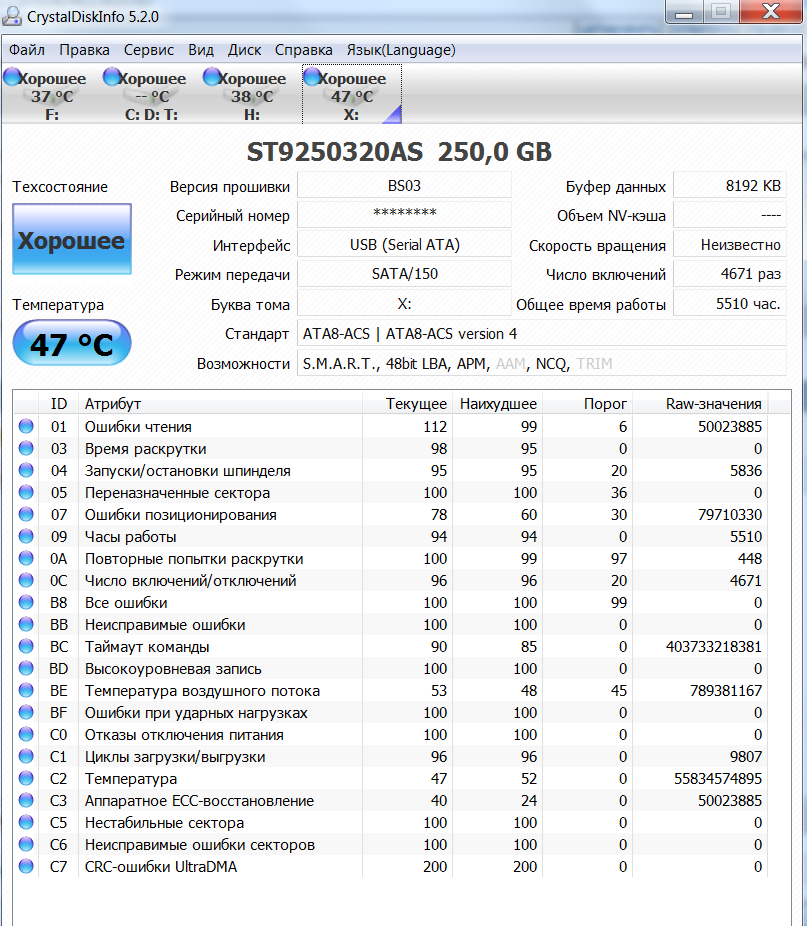The image size is (807, 926).
Task: Click status orb for C1 Циклы загрузки/выгрузки
Action: tap(26, 757)
